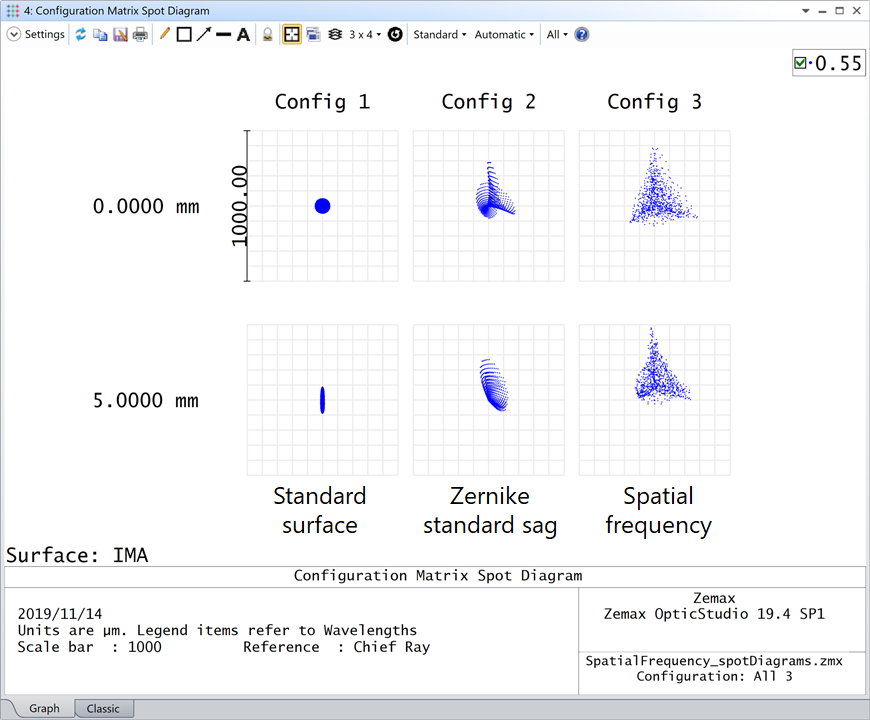This screenshot has width=870, height=720.
Task: Select the arrow drawing tool
Action: click(x=204, y=34)
